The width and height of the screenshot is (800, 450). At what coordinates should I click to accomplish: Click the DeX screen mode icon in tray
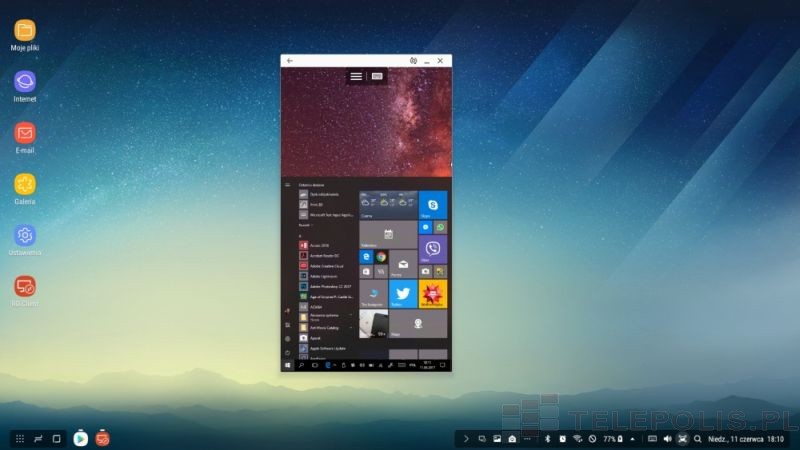tap(682, 439)
